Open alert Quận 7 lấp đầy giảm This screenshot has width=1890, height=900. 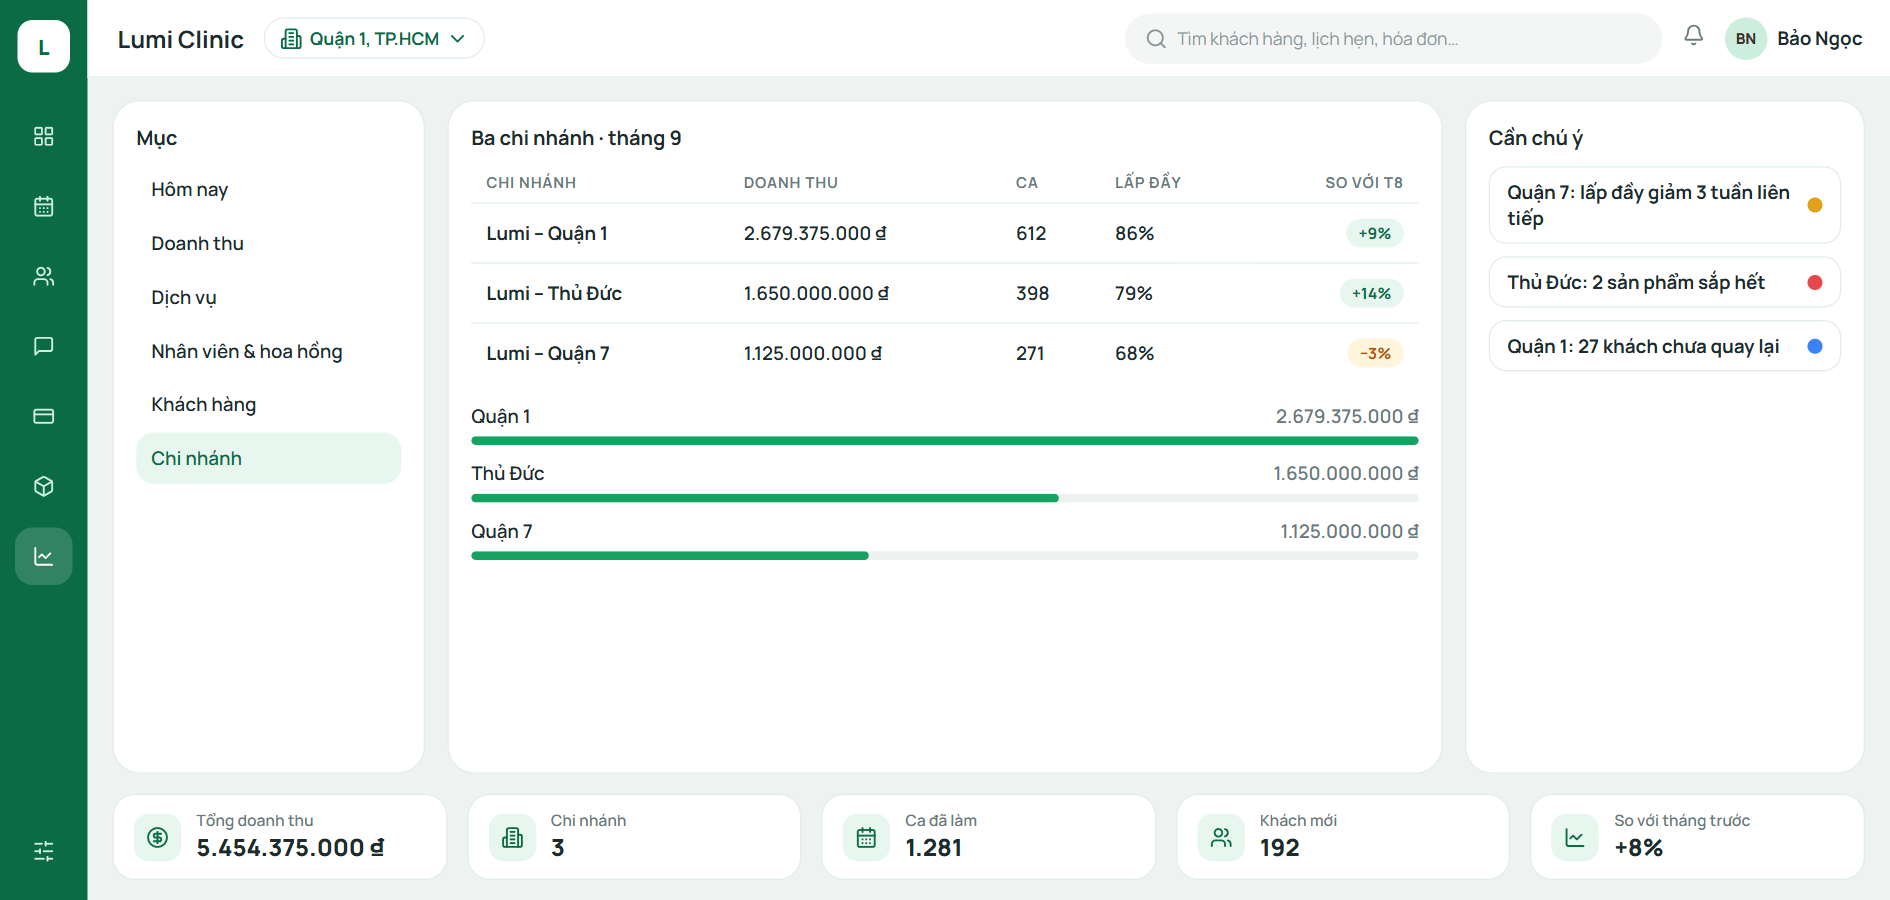click(1664, 205)
